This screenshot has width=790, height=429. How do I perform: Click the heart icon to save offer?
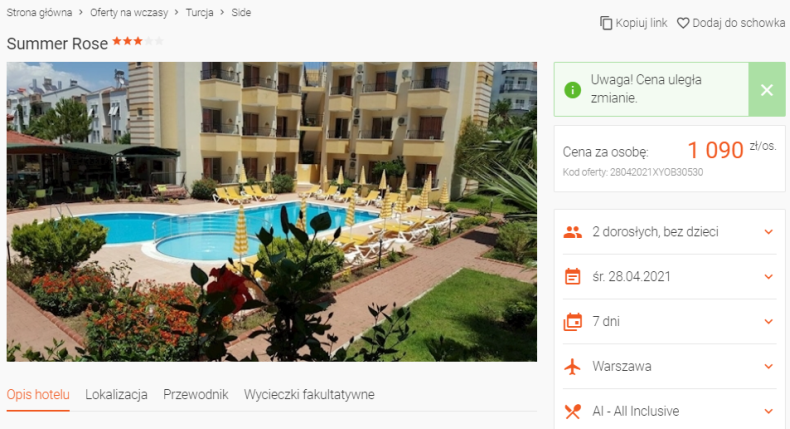pos(683,23)
